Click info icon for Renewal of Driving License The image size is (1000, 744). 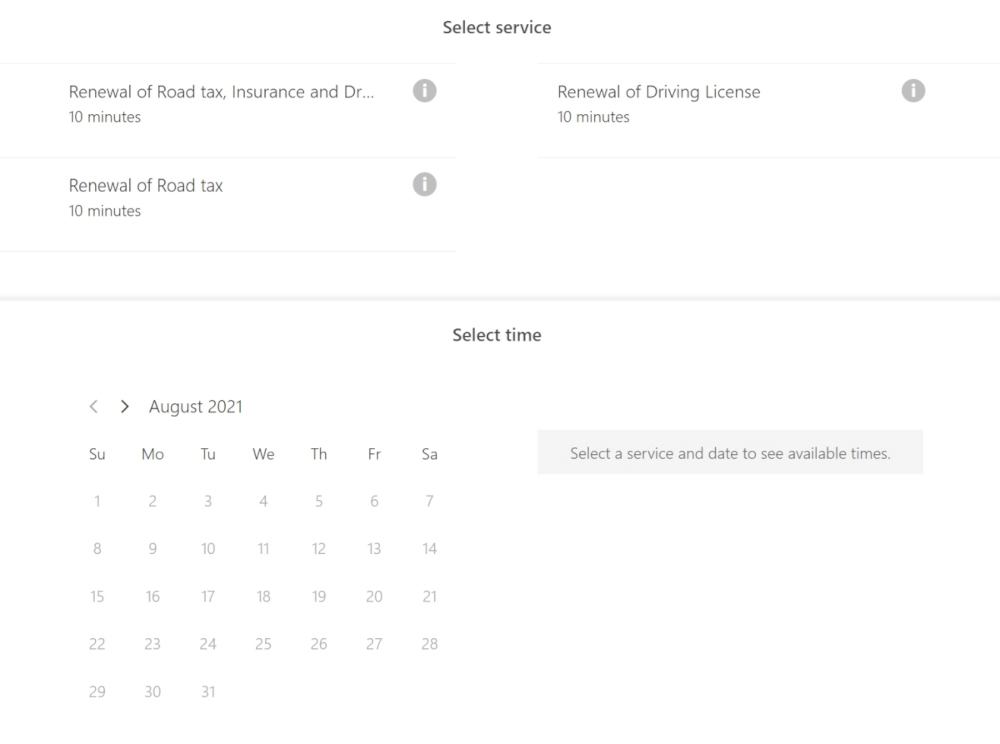[x=912, y=91]
